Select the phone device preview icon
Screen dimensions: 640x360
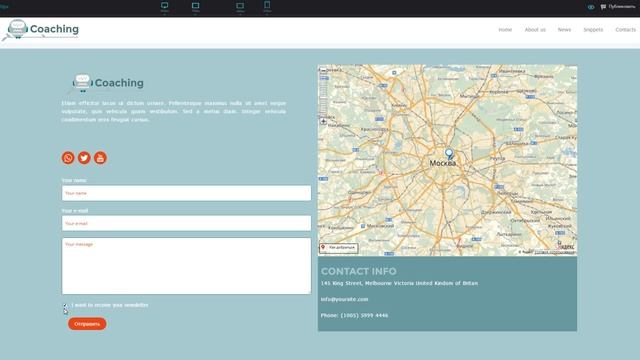tap(267, 5)
